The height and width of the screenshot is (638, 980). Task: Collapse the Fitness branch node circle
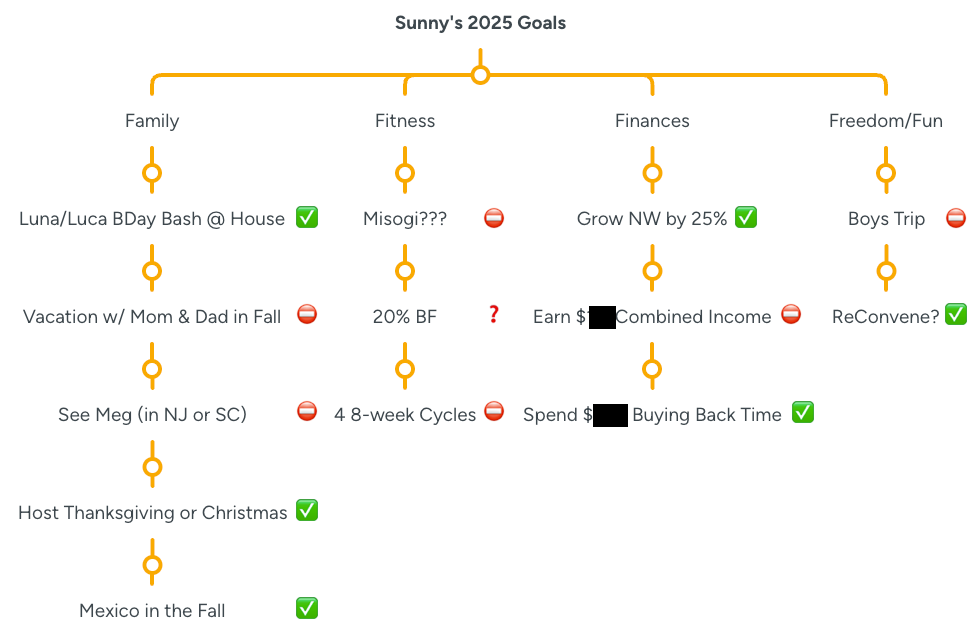click(405, 173)
